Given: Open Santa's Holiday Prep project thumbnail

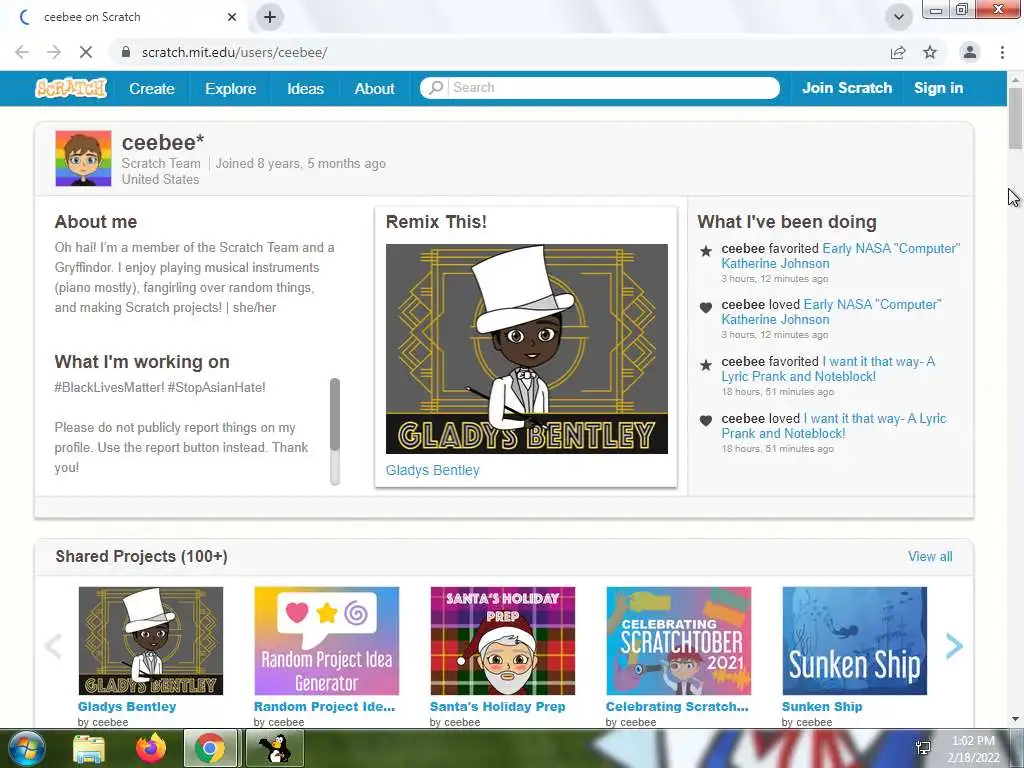Looking at the screenshot, I should [503, 641].
